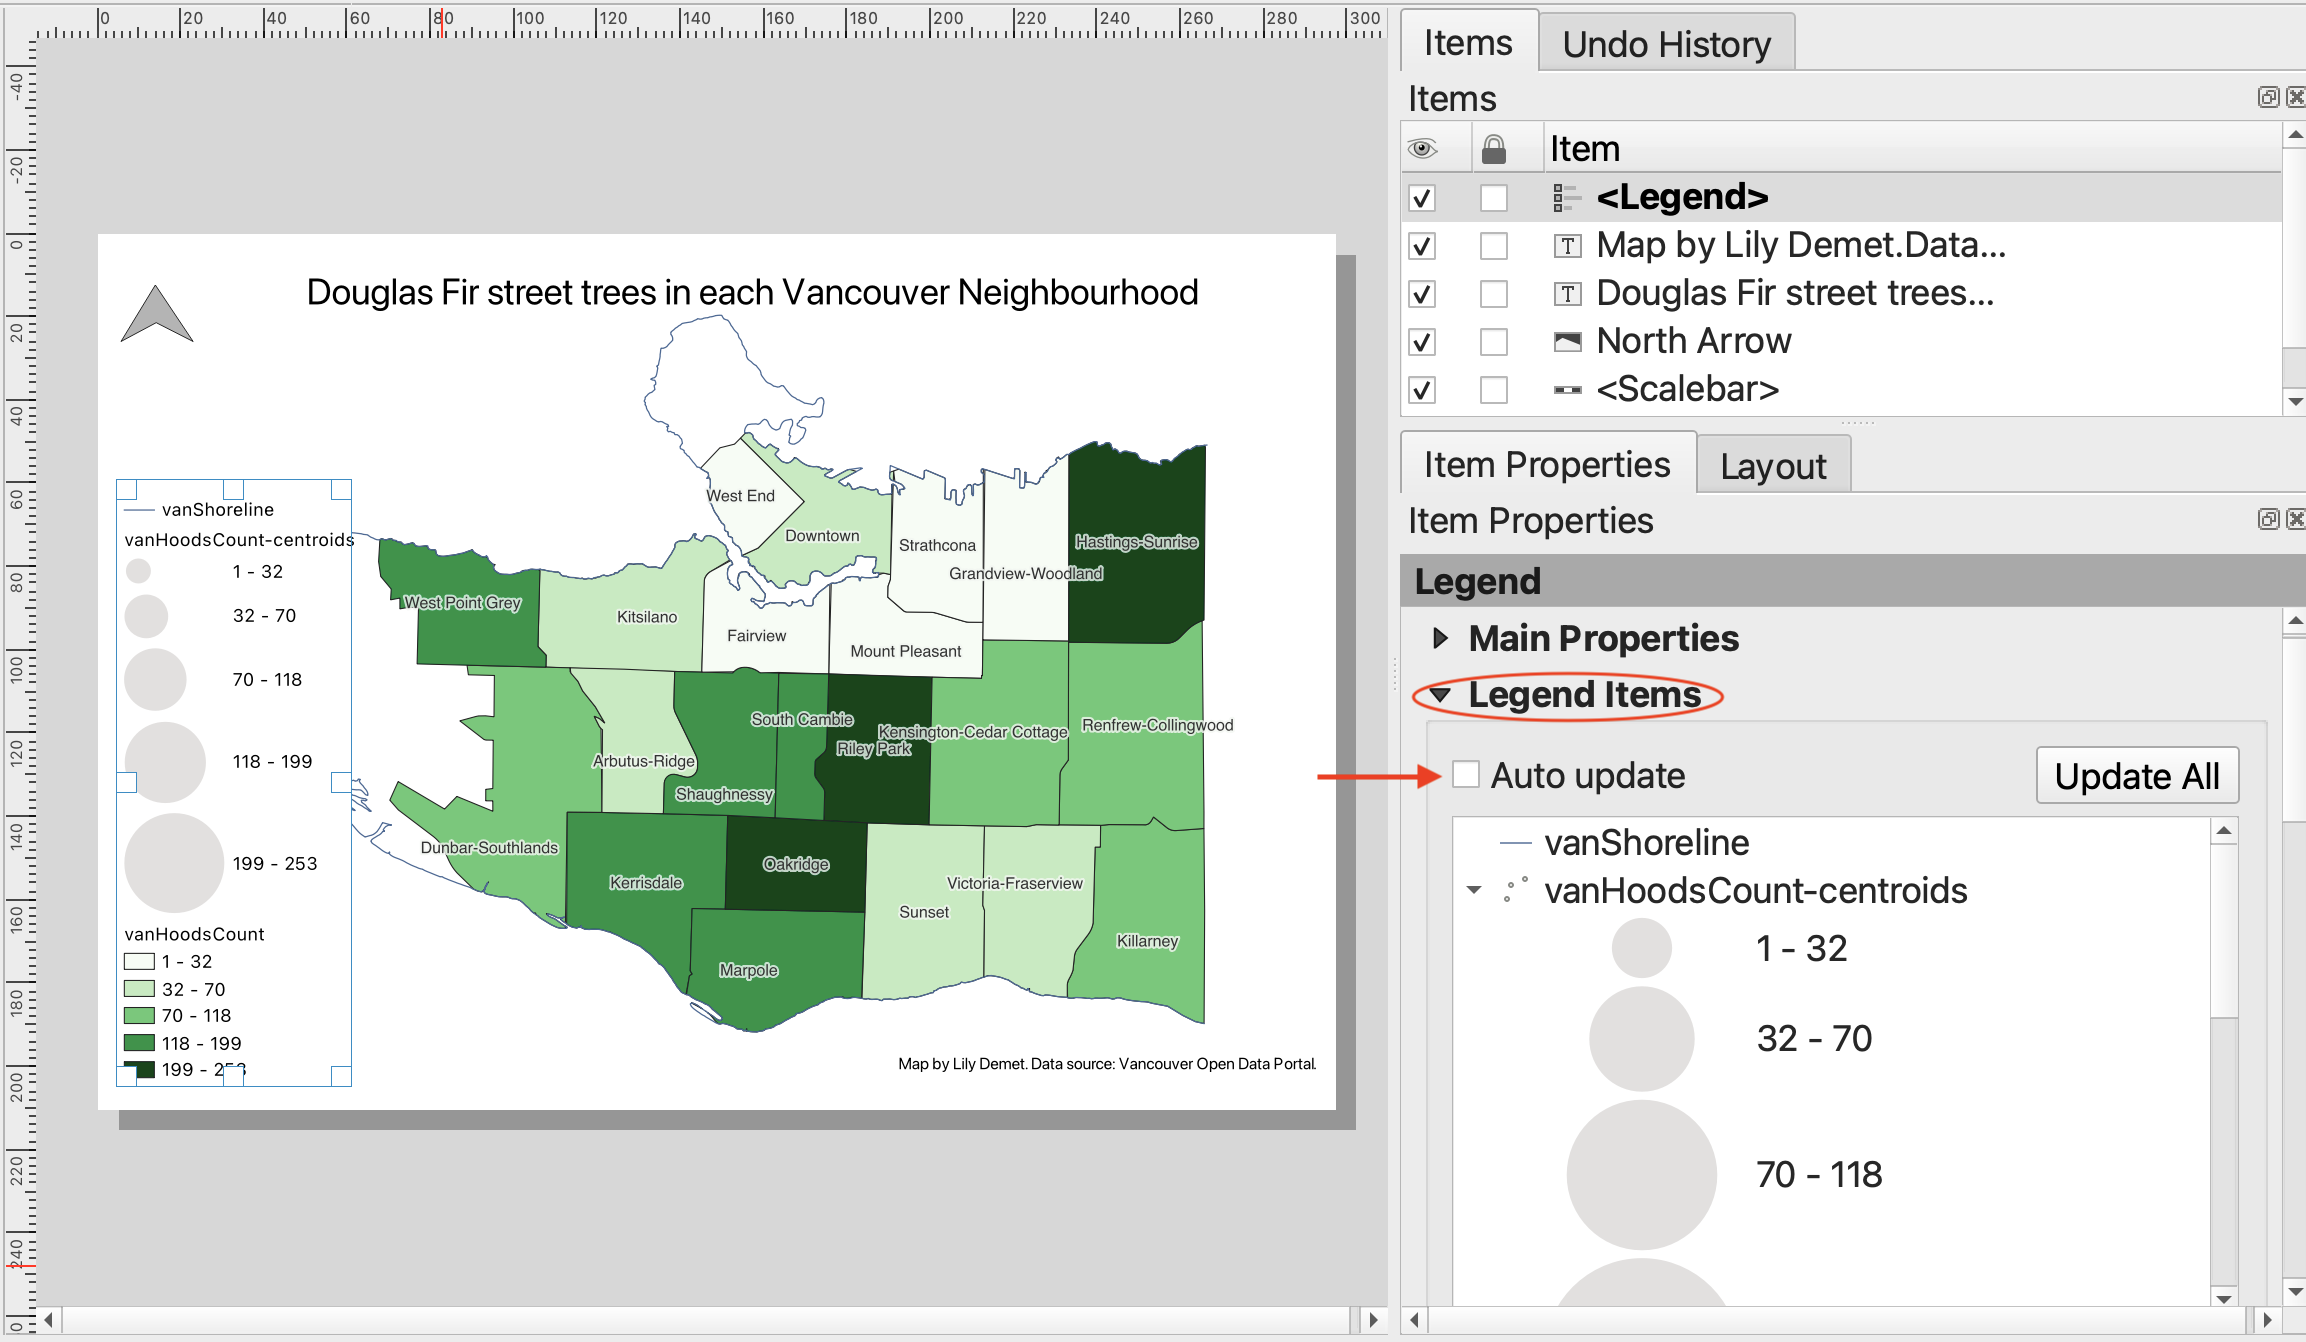Click the lock column header icon
Viewport: 2306px width, 1342px height.
tap(1493, 149)
